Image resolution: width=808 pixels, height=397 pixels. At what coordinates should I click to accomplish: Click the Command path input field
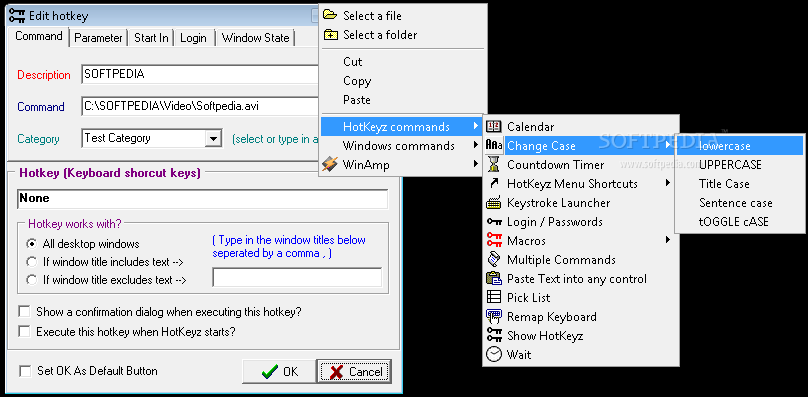(x=200, y=107)
